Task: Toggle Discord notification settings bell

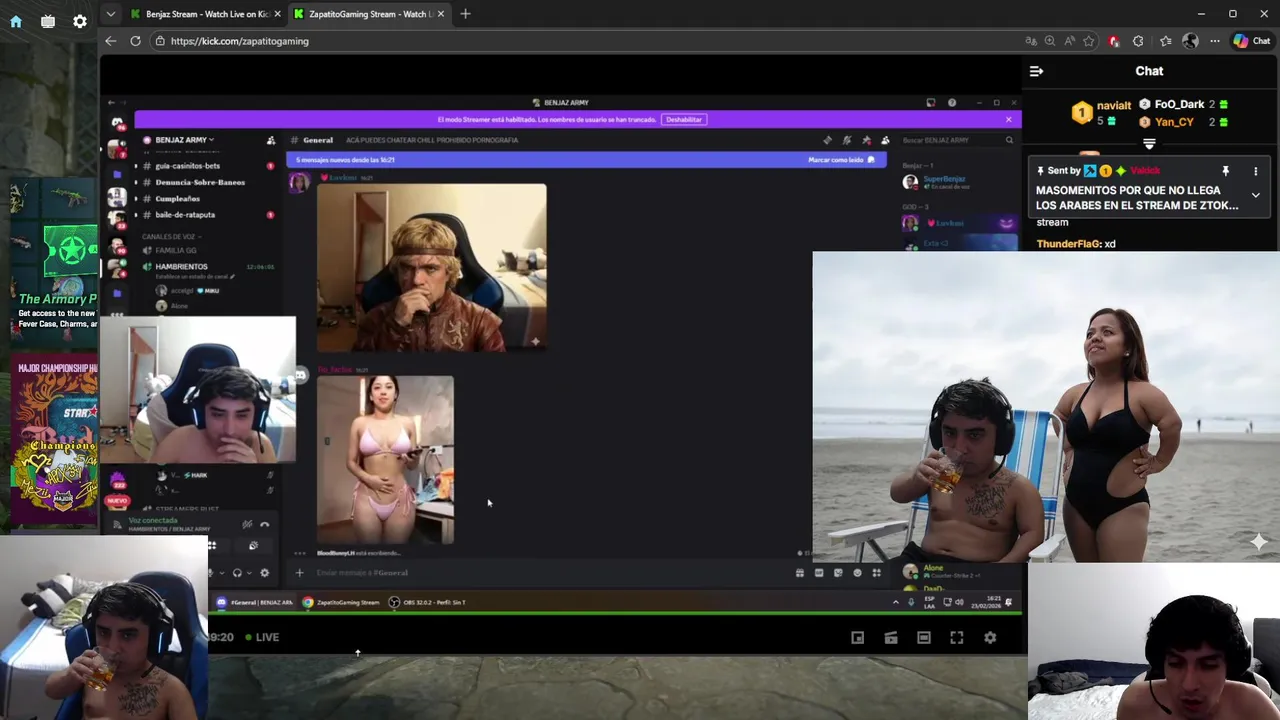Action: pos(847,140)
